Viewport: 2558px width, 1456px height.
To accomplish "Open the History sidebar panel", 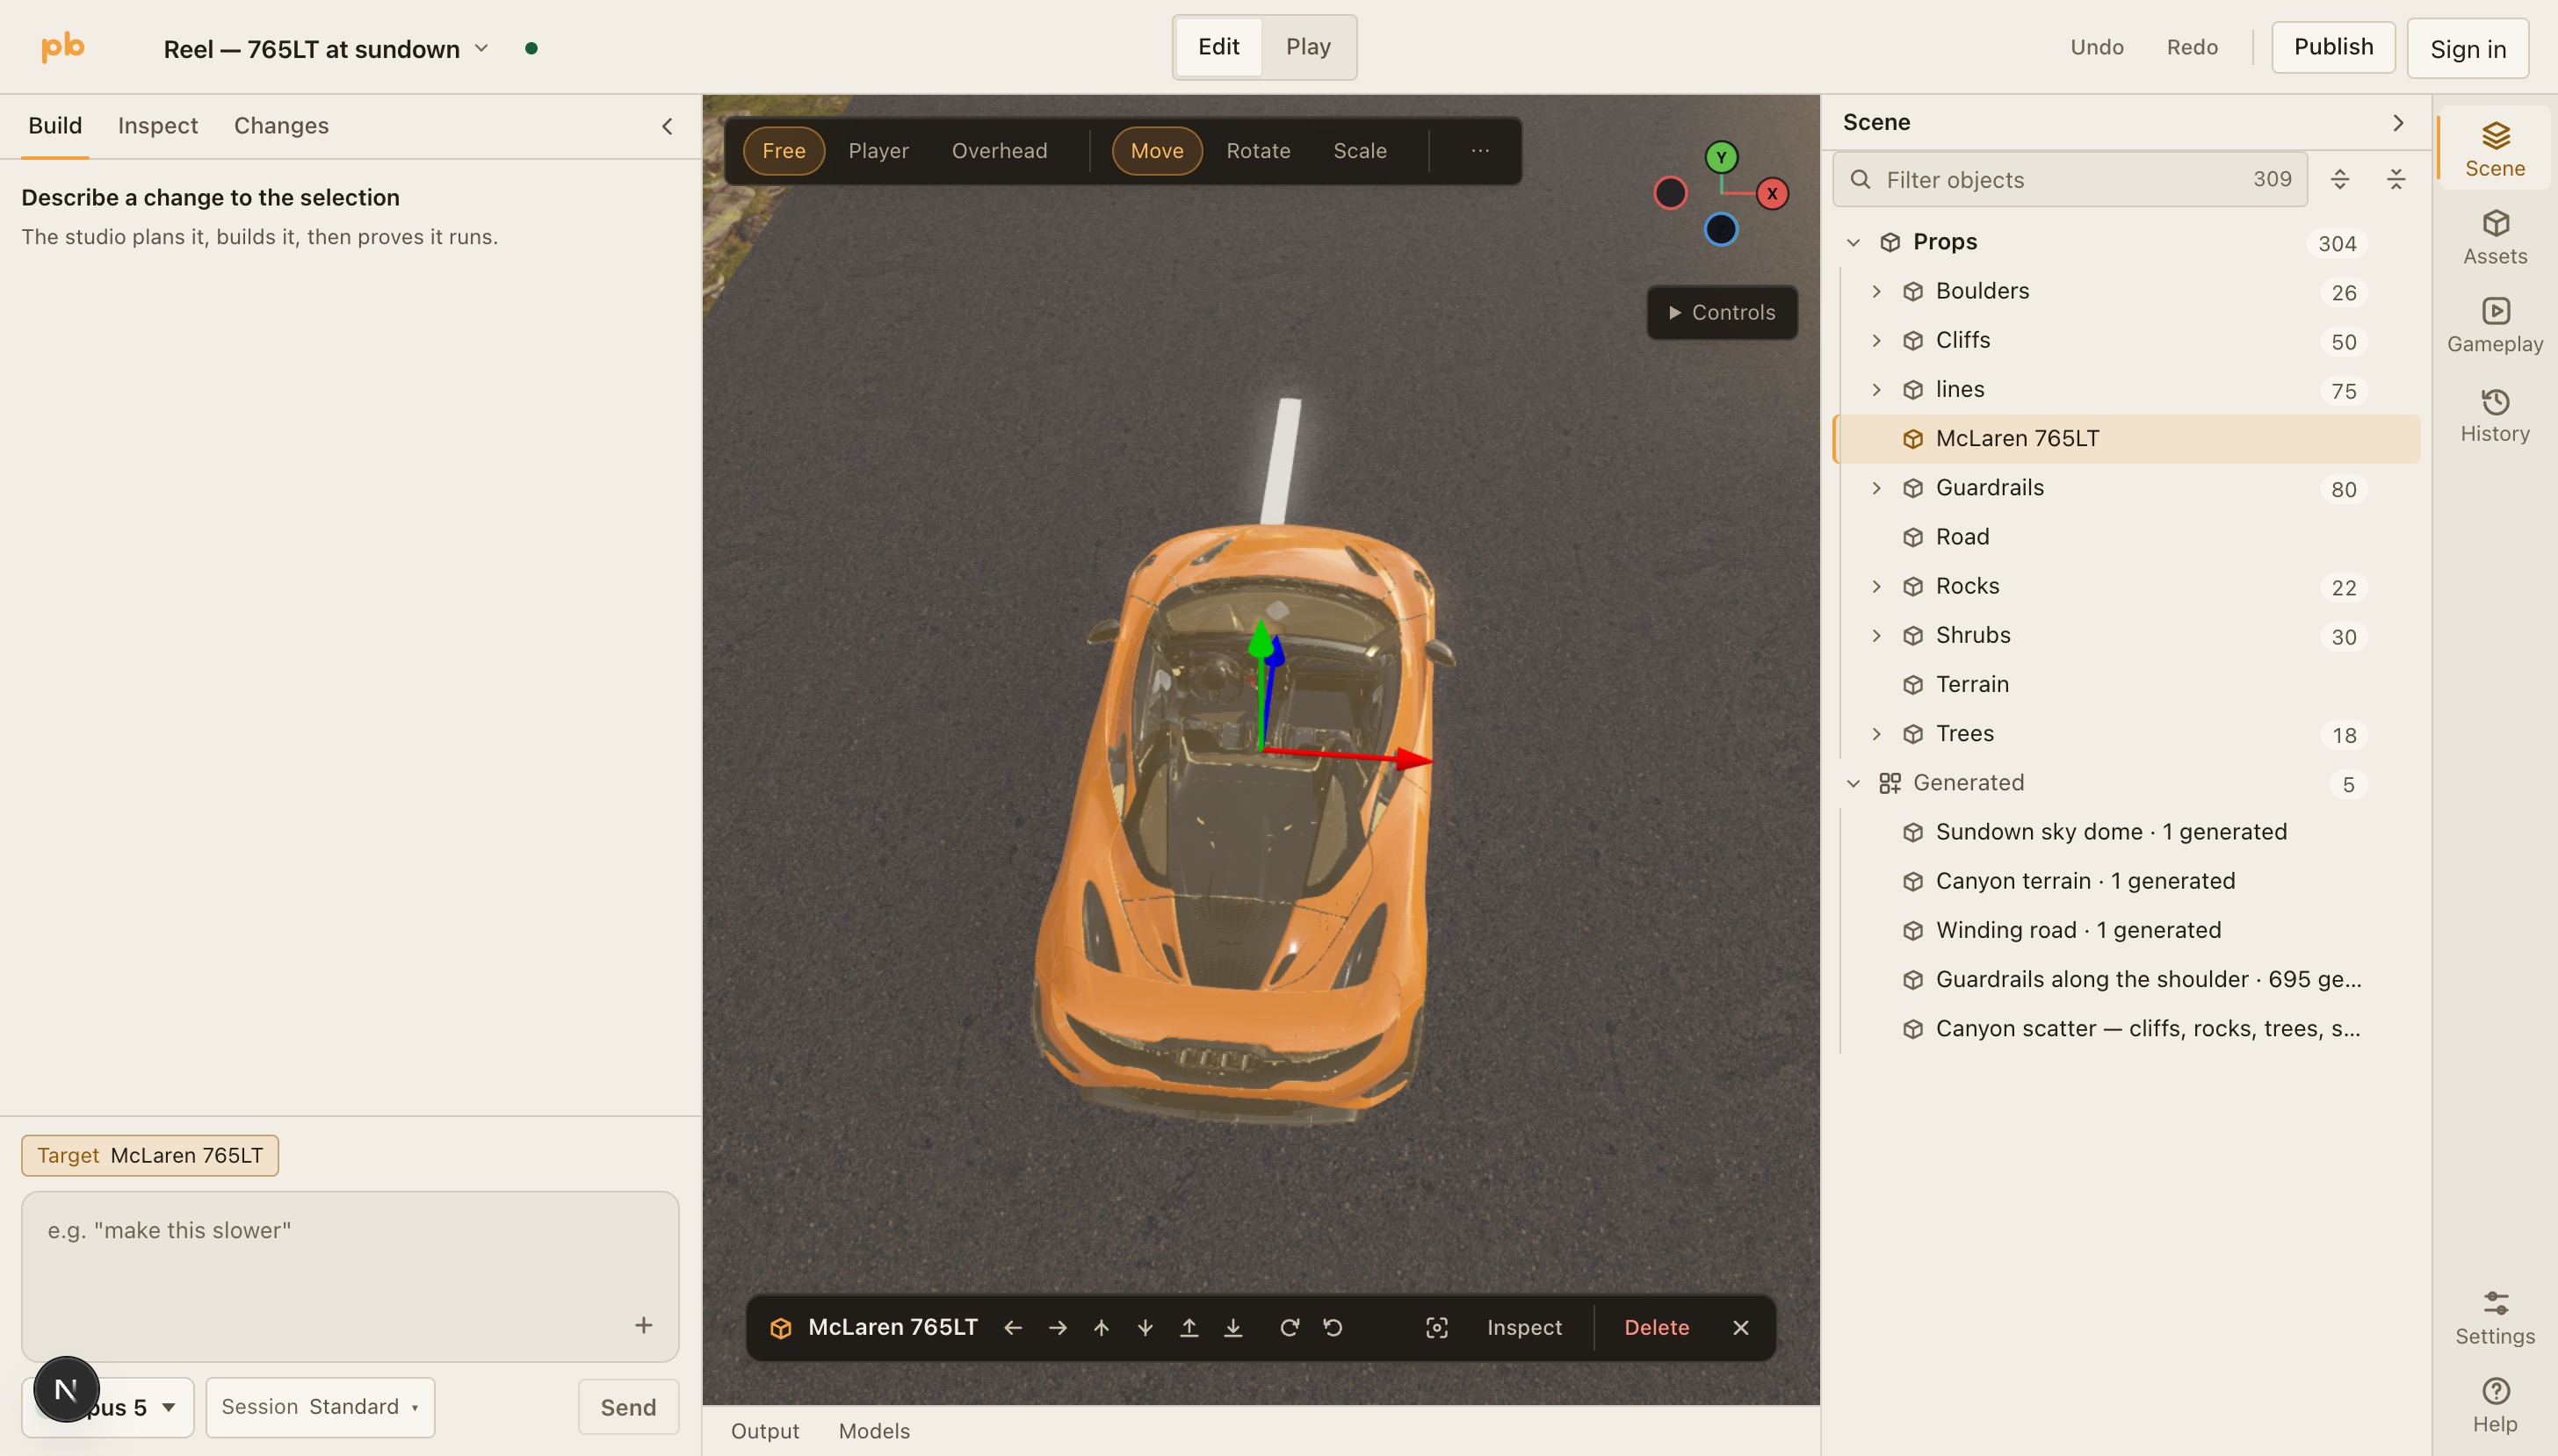I will coord(2494,415).
